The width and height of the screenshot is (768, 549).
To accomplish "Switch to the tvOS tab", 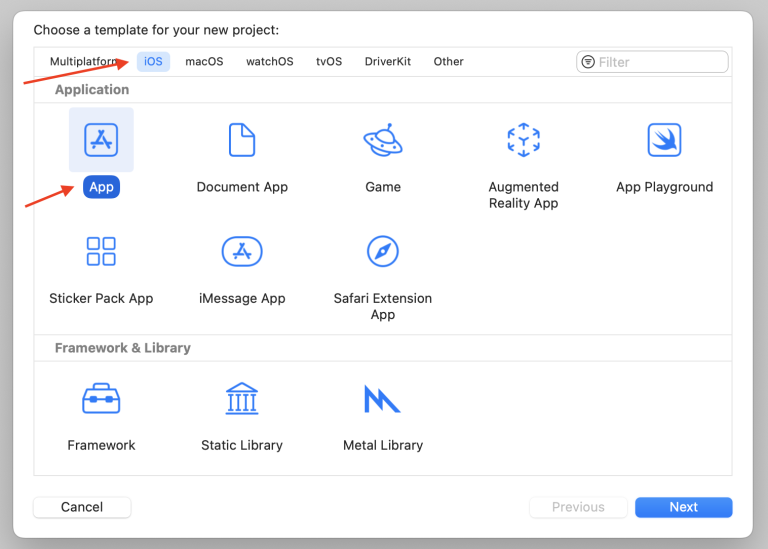I will pyautogui.click(x=329, y=62).
